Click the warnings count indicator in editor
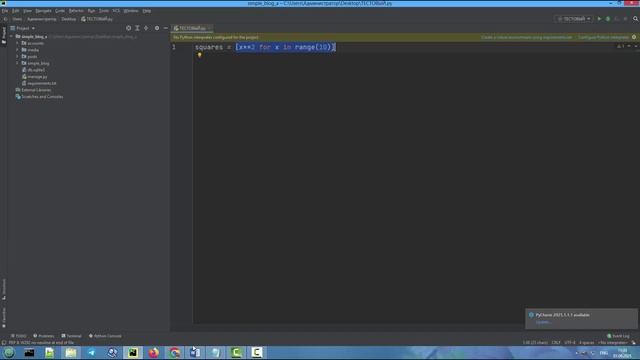 point(620,47)
